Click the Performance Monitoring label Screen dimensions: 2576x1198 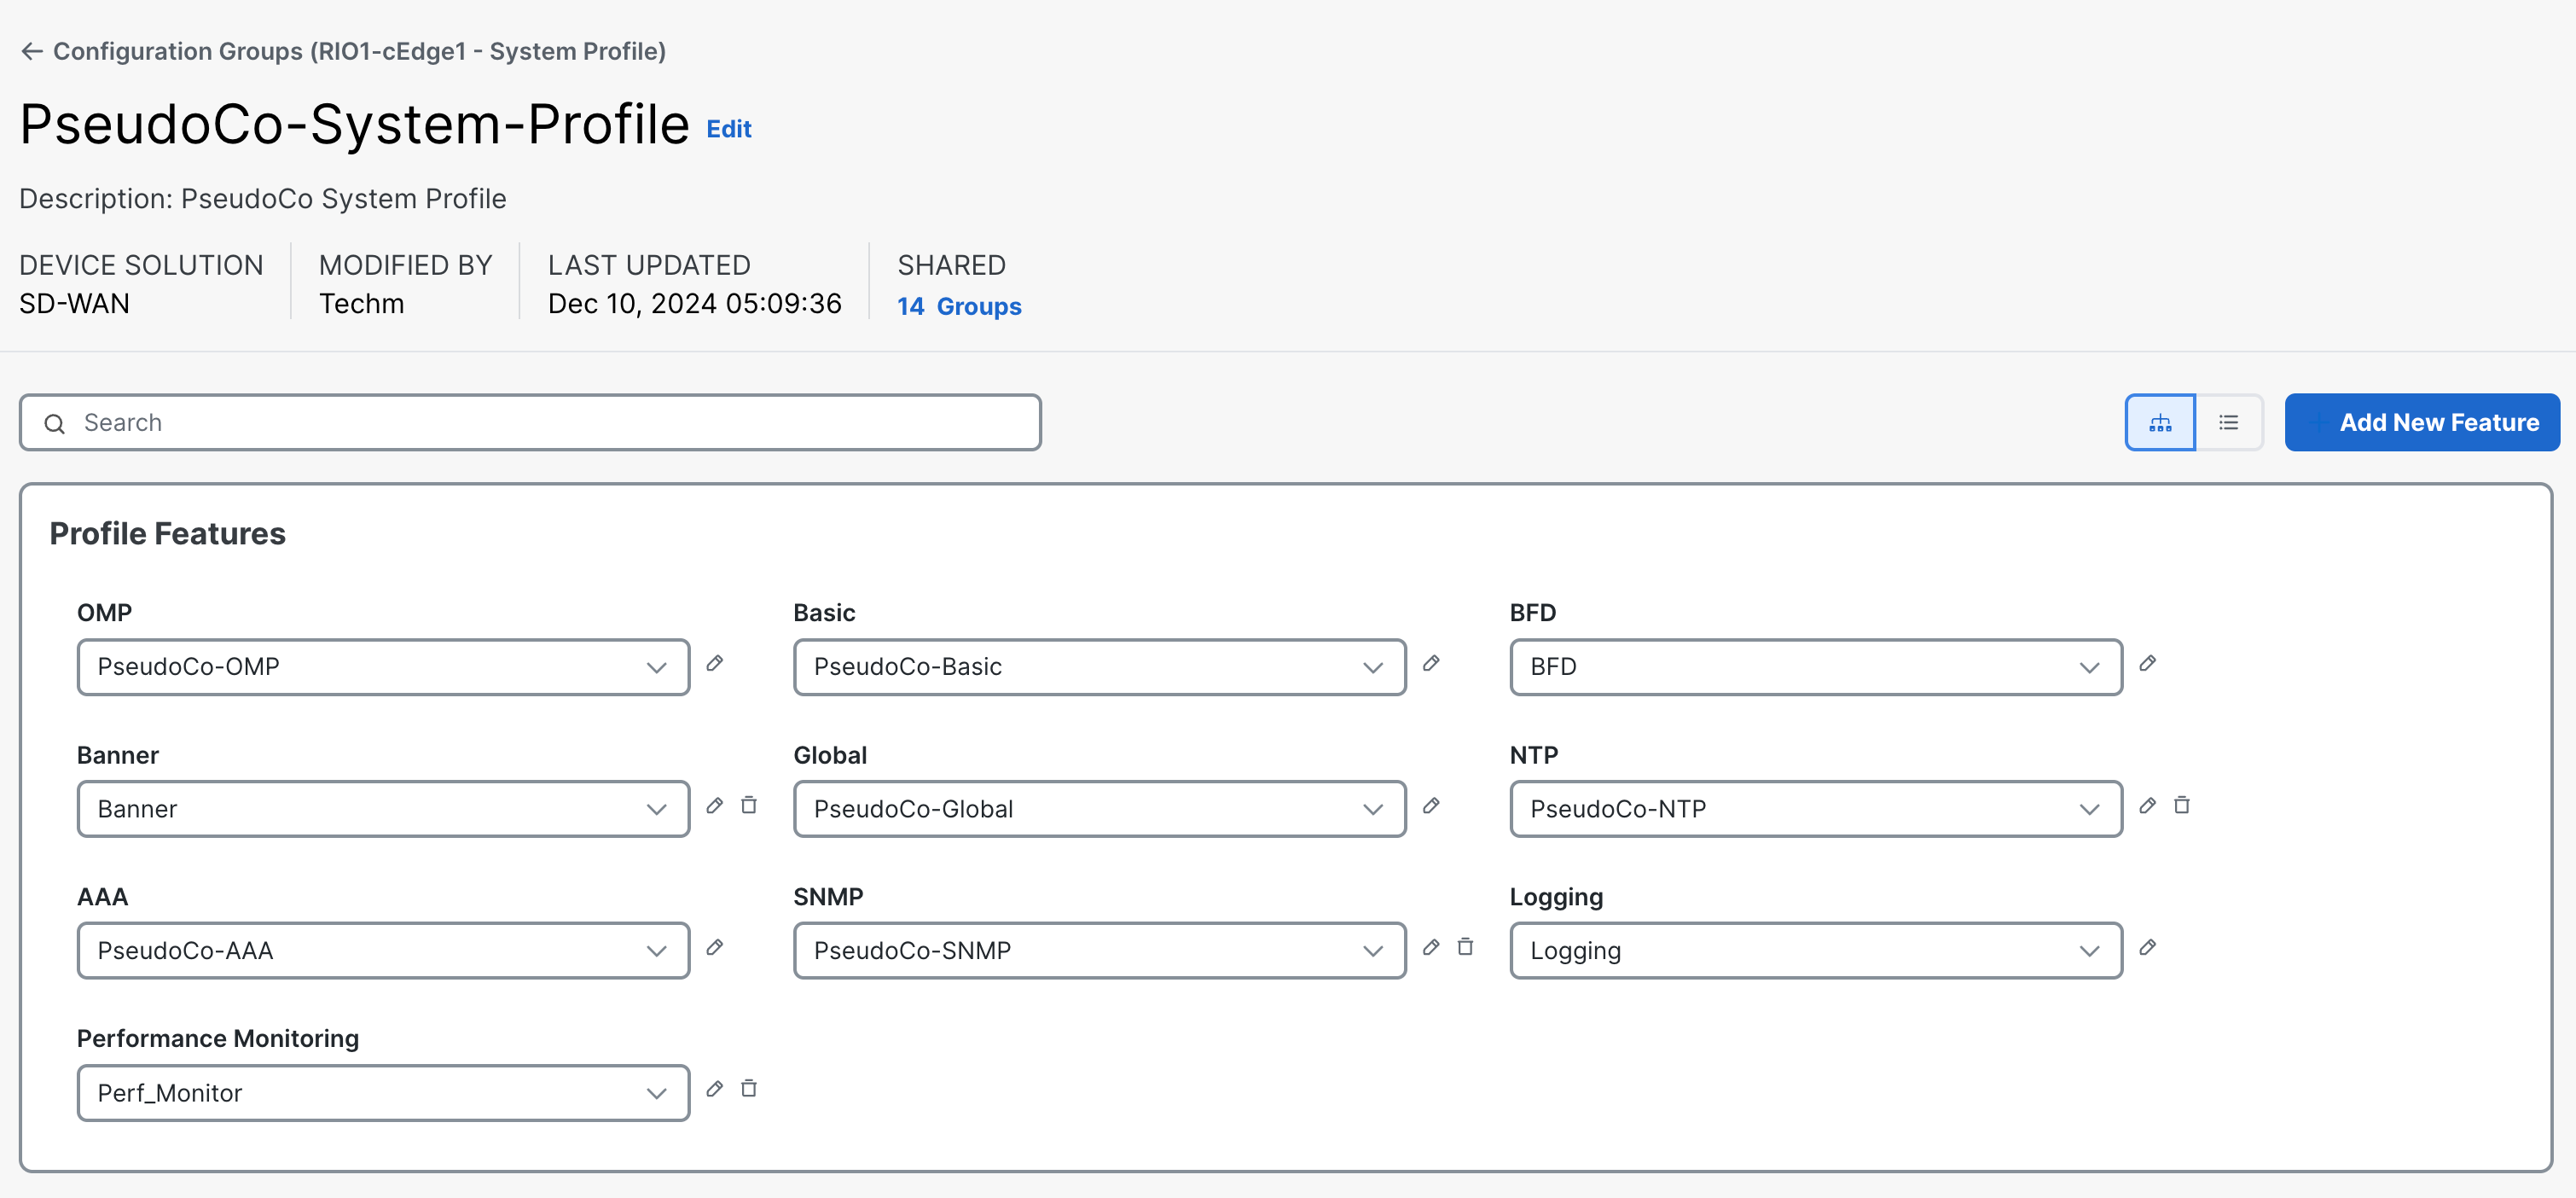click(x=218, y=1039)
